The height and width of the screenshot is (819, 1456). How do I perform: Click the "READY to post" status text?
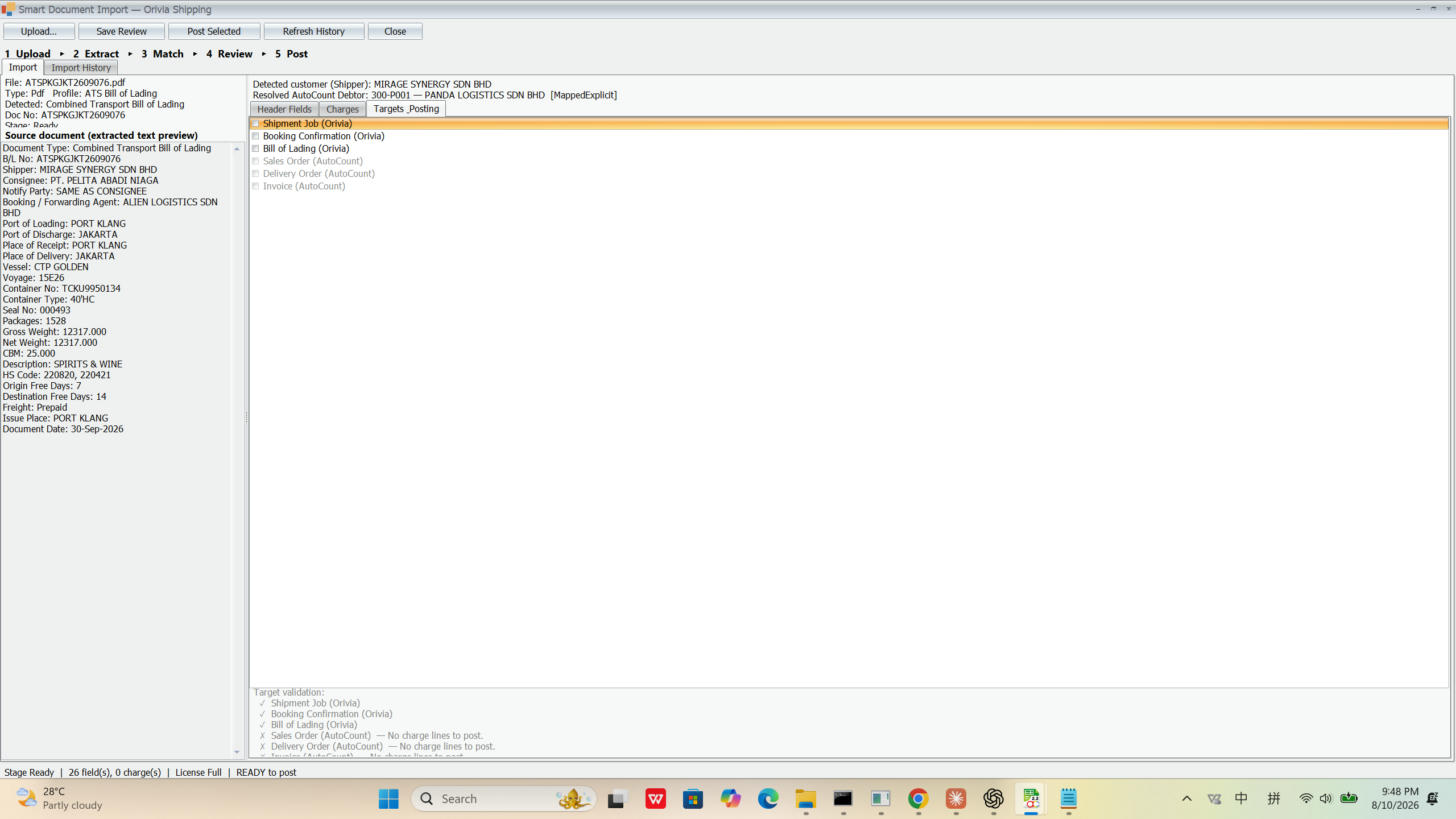click(x=266, y=772)
